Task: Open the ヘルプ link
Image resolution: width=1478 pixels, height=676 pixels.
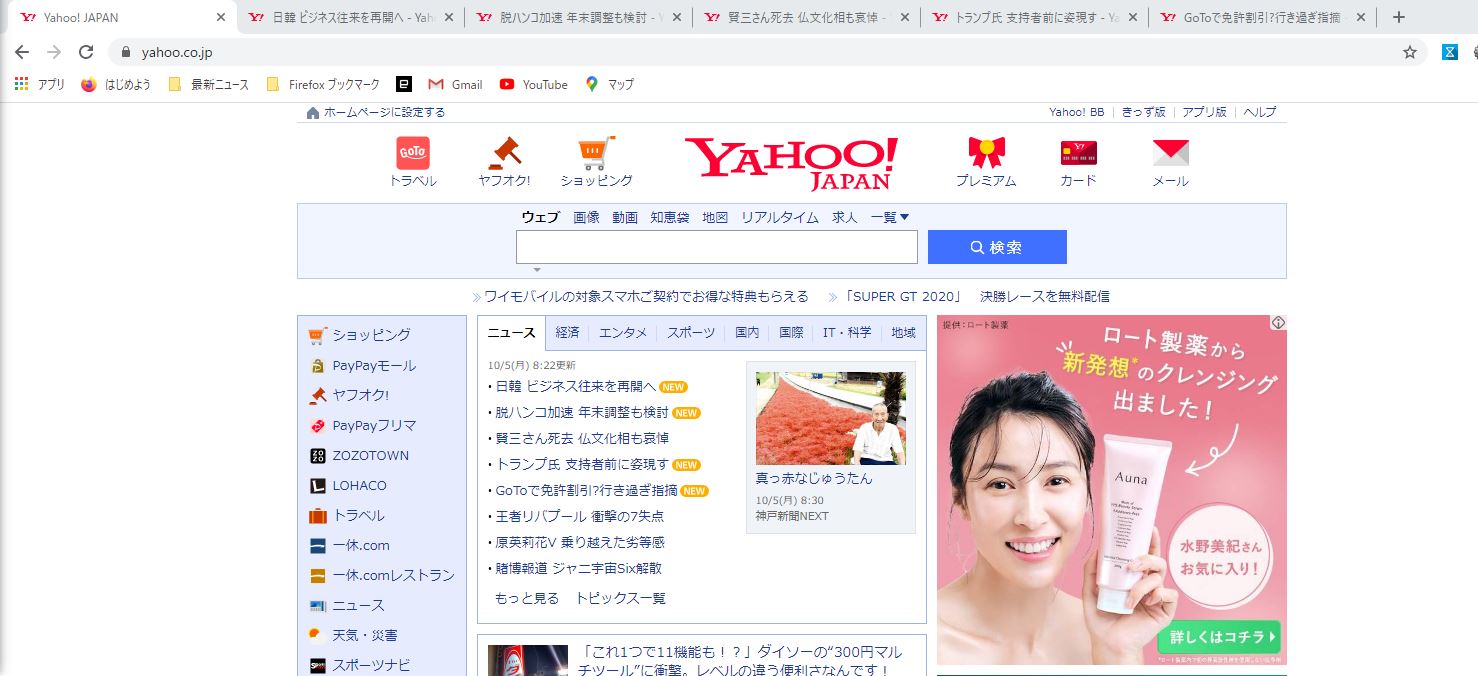Action: tap(1260, 112)
